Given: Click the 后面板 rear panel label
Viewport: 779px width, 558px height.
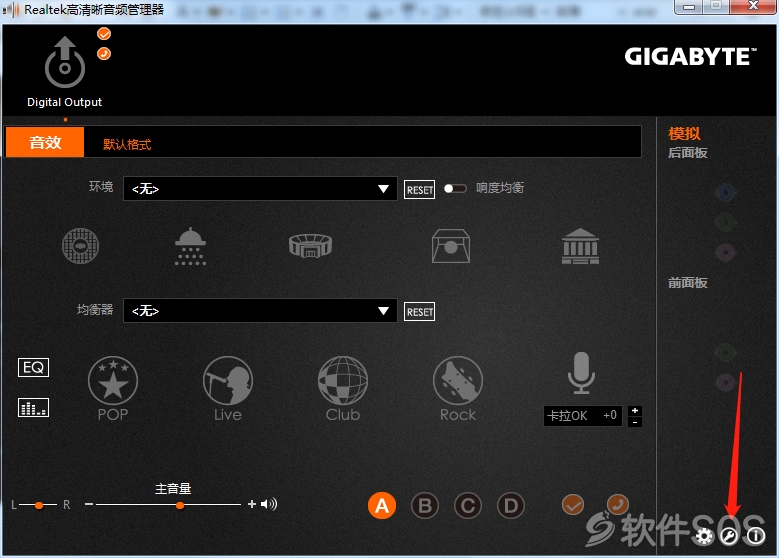Looking at the screenshot, I should pos(688,153).
